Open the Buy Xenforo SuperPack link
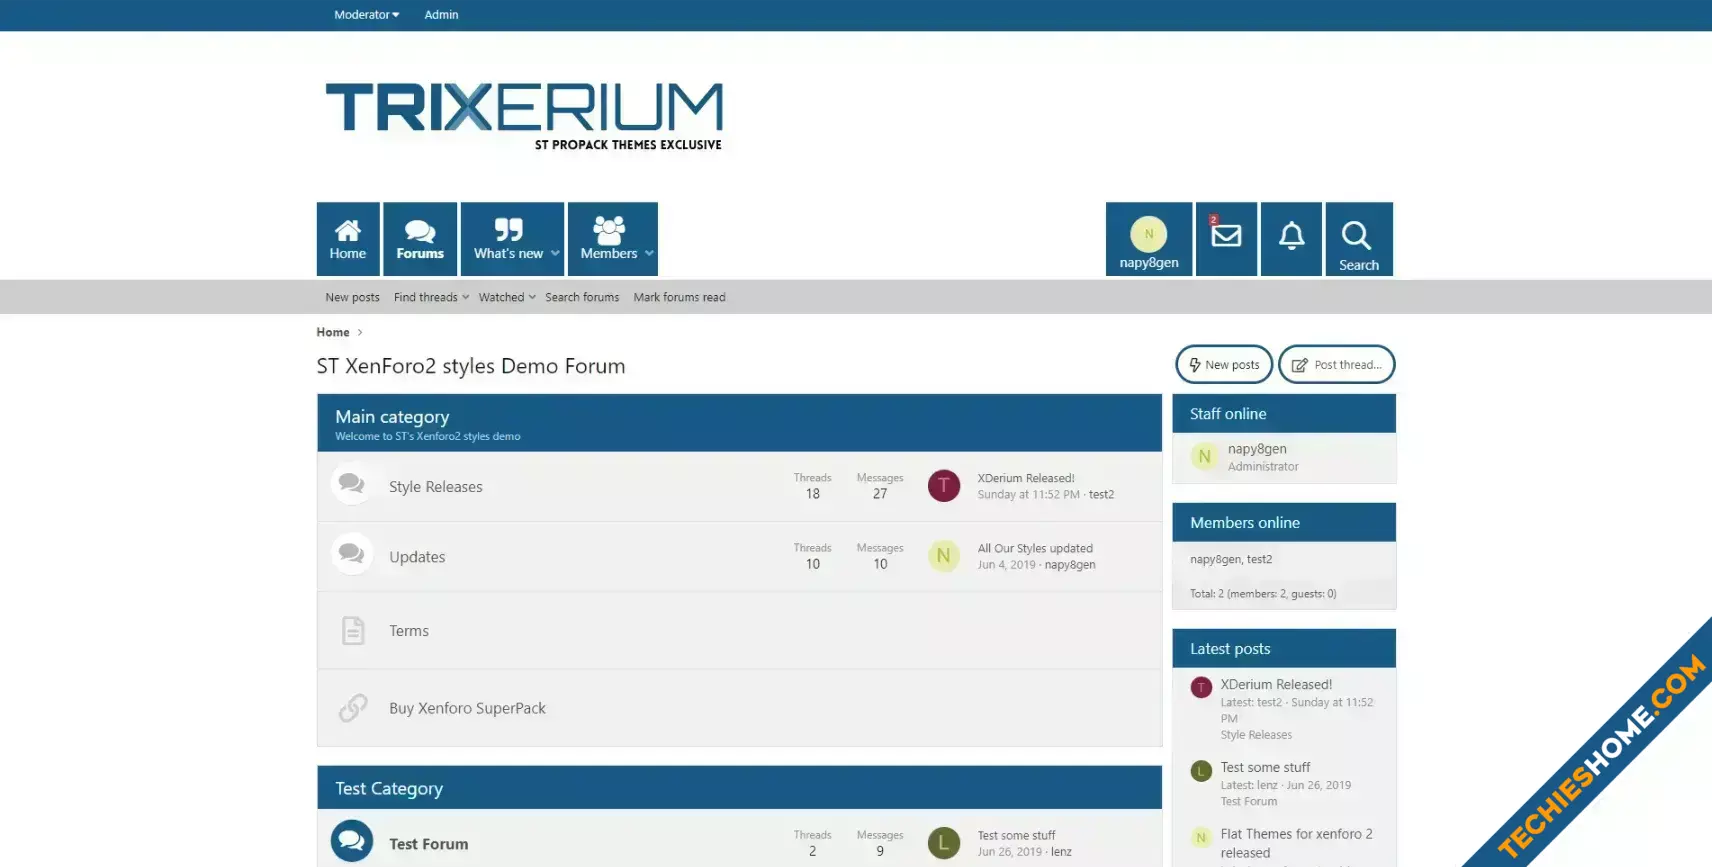 click(467, 708)
